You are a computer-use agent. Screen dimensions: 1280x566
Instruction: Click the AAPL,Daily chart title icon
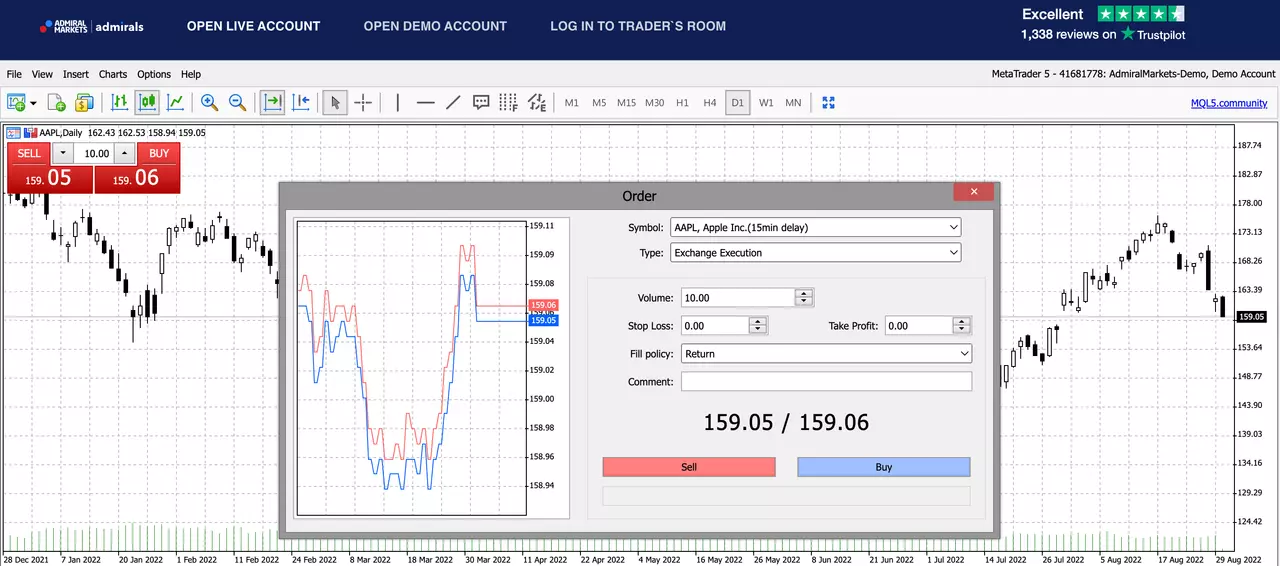tap(12, 132)
